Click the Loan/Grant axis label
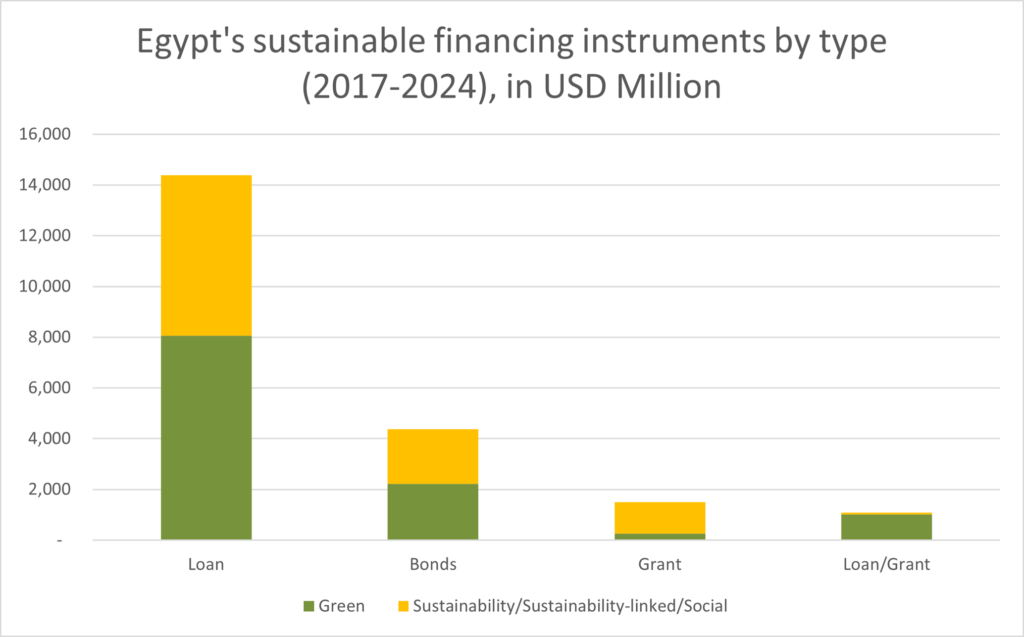The width and height of the screenshot is (1024, 637). [886, 564]
